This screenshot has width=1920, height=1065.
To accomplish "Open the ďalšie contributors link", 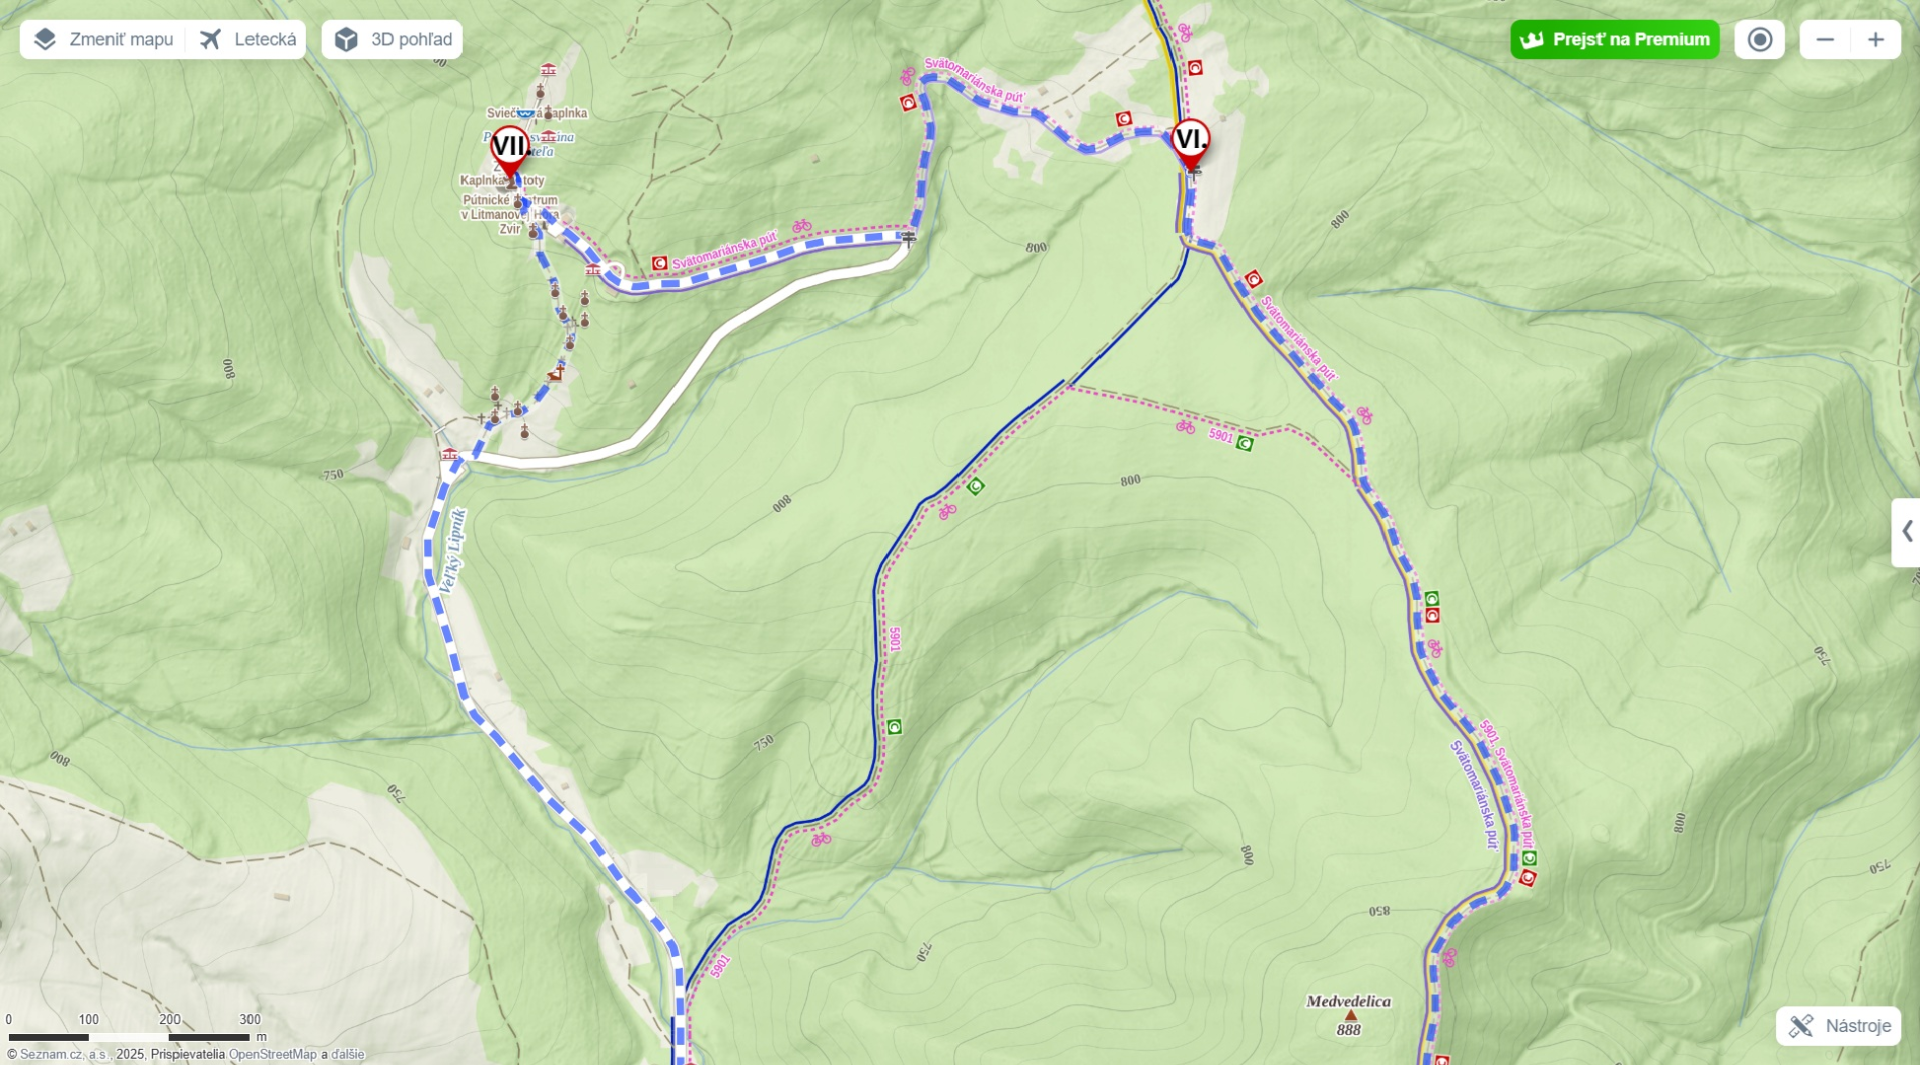I will [348, 1054].
